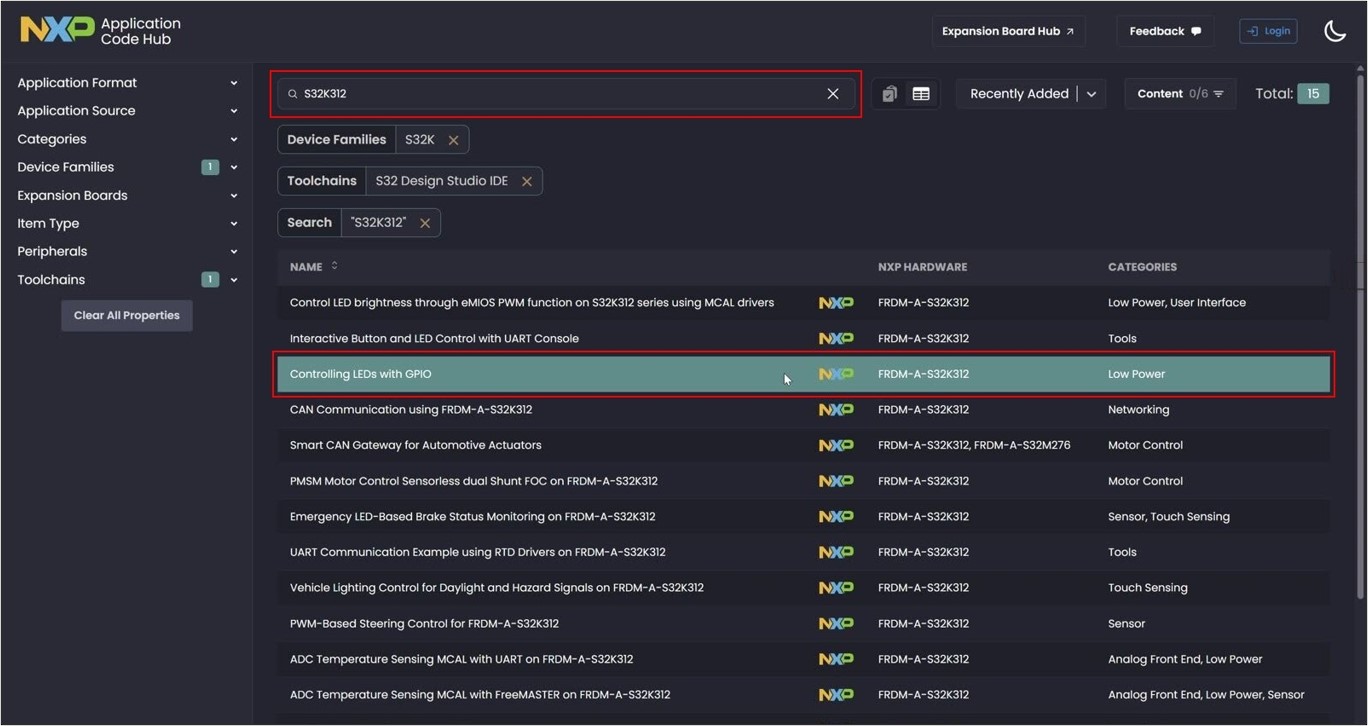Clear the S32K312 search text
The width and height of the screenshot is (1368, 726).
pos(833,94)
